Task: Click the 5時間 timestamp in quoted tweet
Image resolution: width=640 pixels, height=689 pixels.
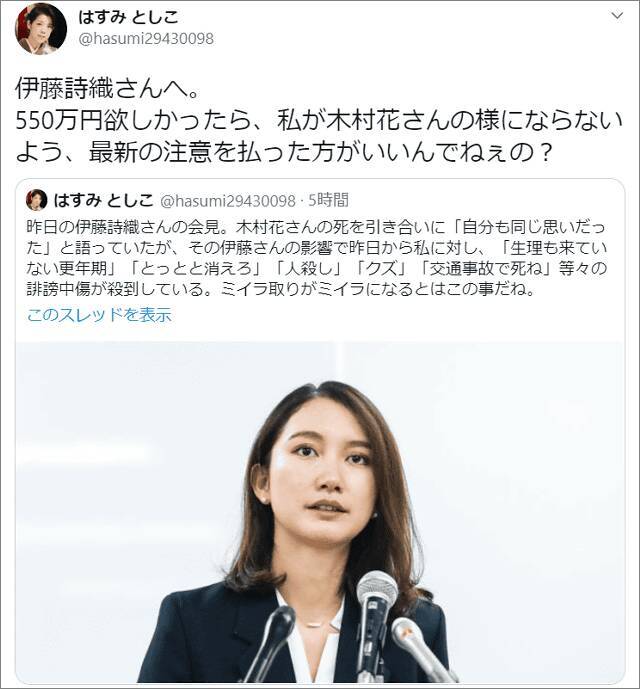Action: (328, 200)
